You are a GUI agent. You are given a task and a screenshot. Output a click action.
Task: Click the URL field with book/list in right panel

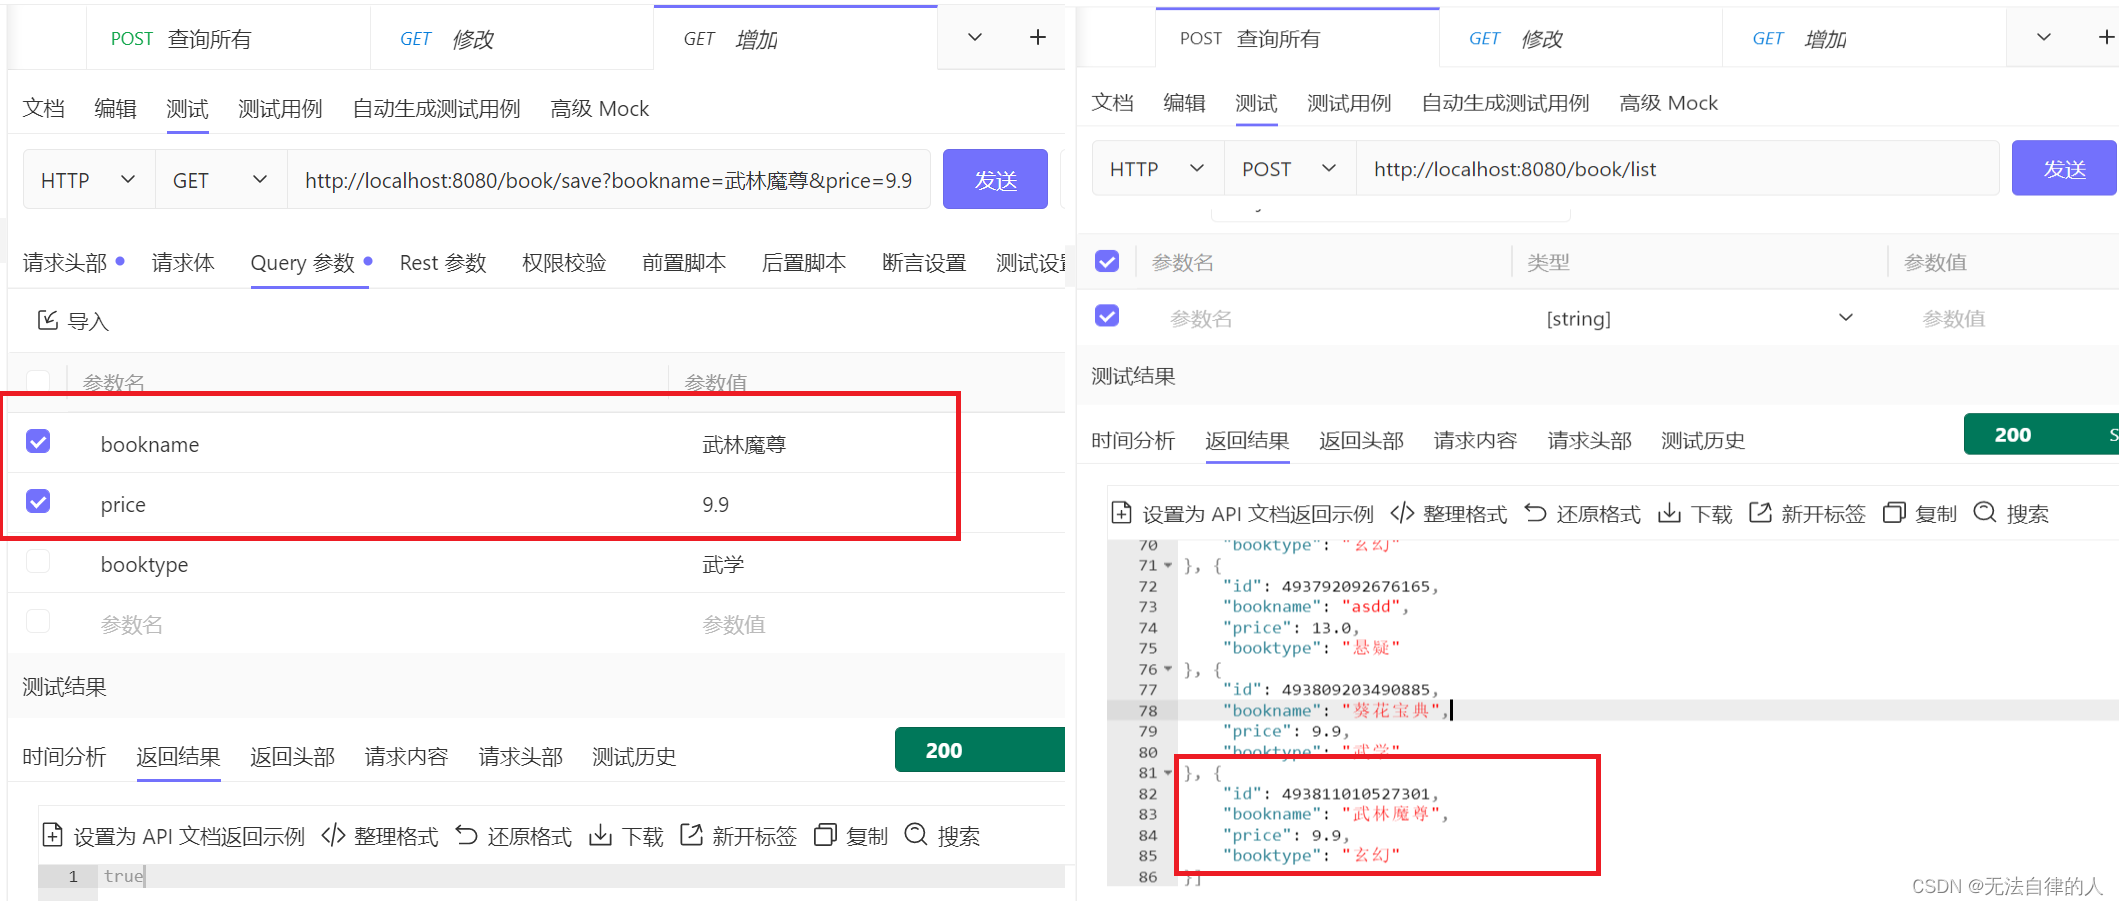(1677, 169)
